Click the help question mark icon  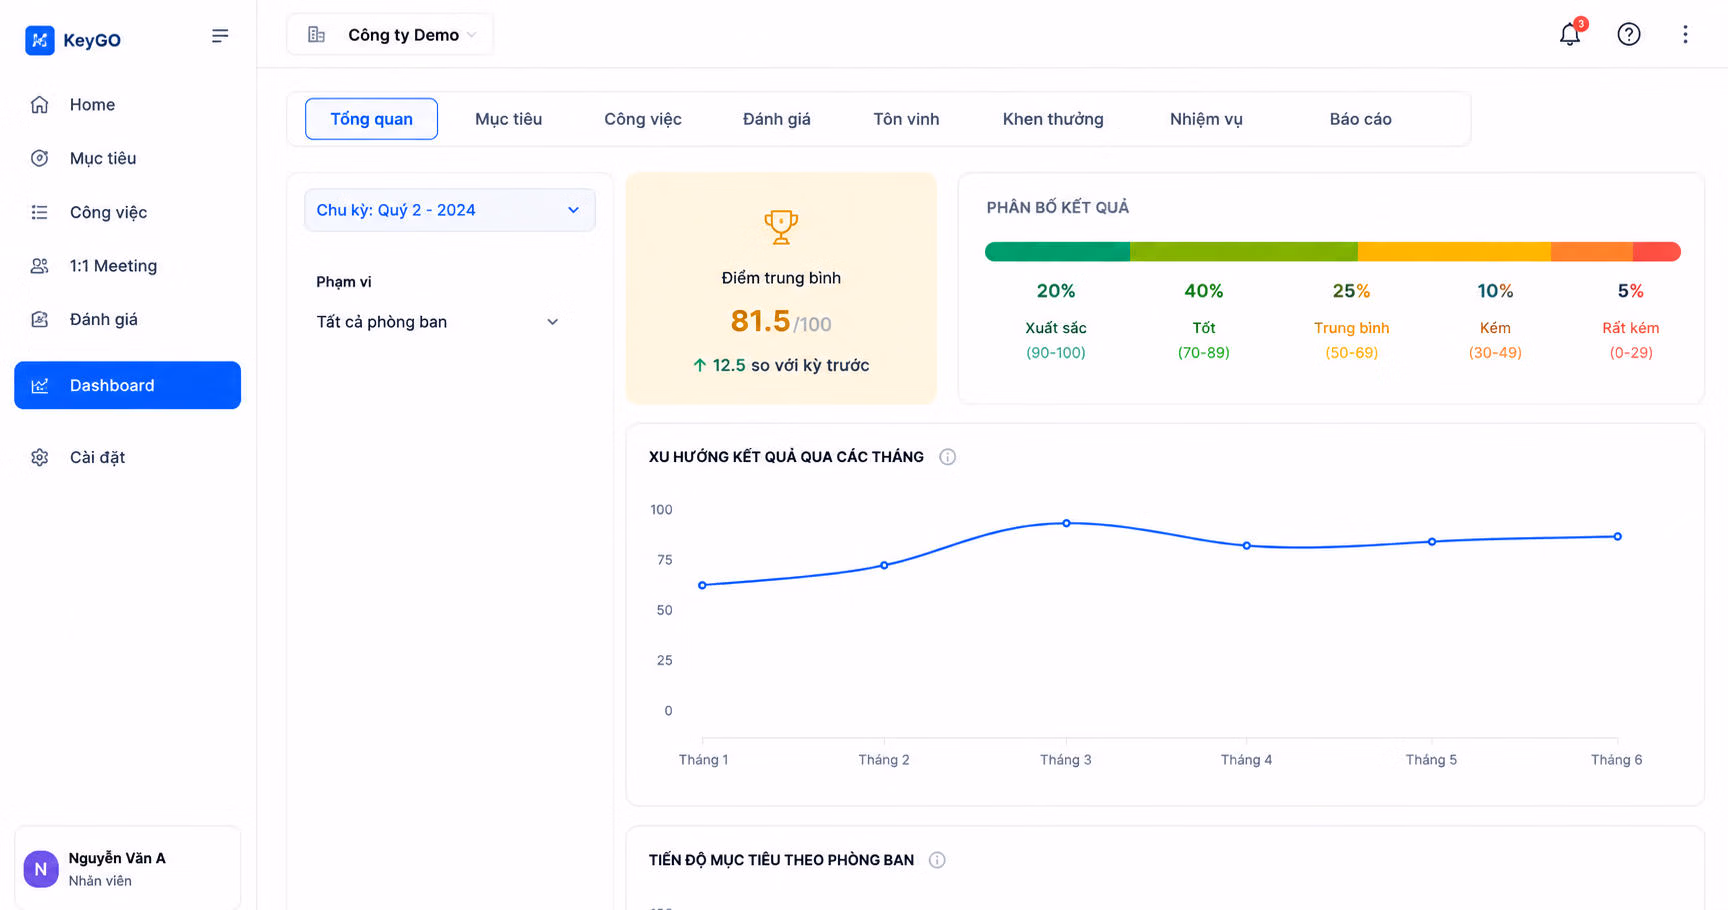point(1629,34)
